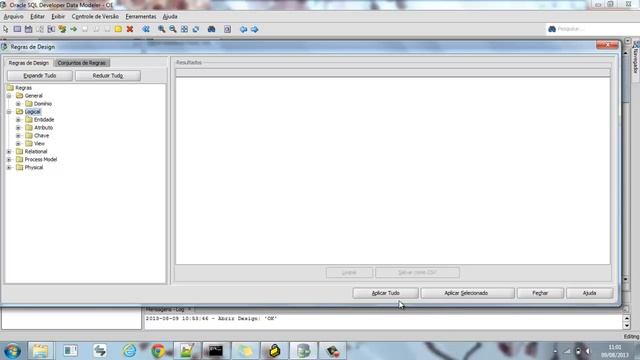Viewport: 640px width, 360px height.
Task: Select the Regras root tree item
Action: pyautogui.click(x=23, y=88)
